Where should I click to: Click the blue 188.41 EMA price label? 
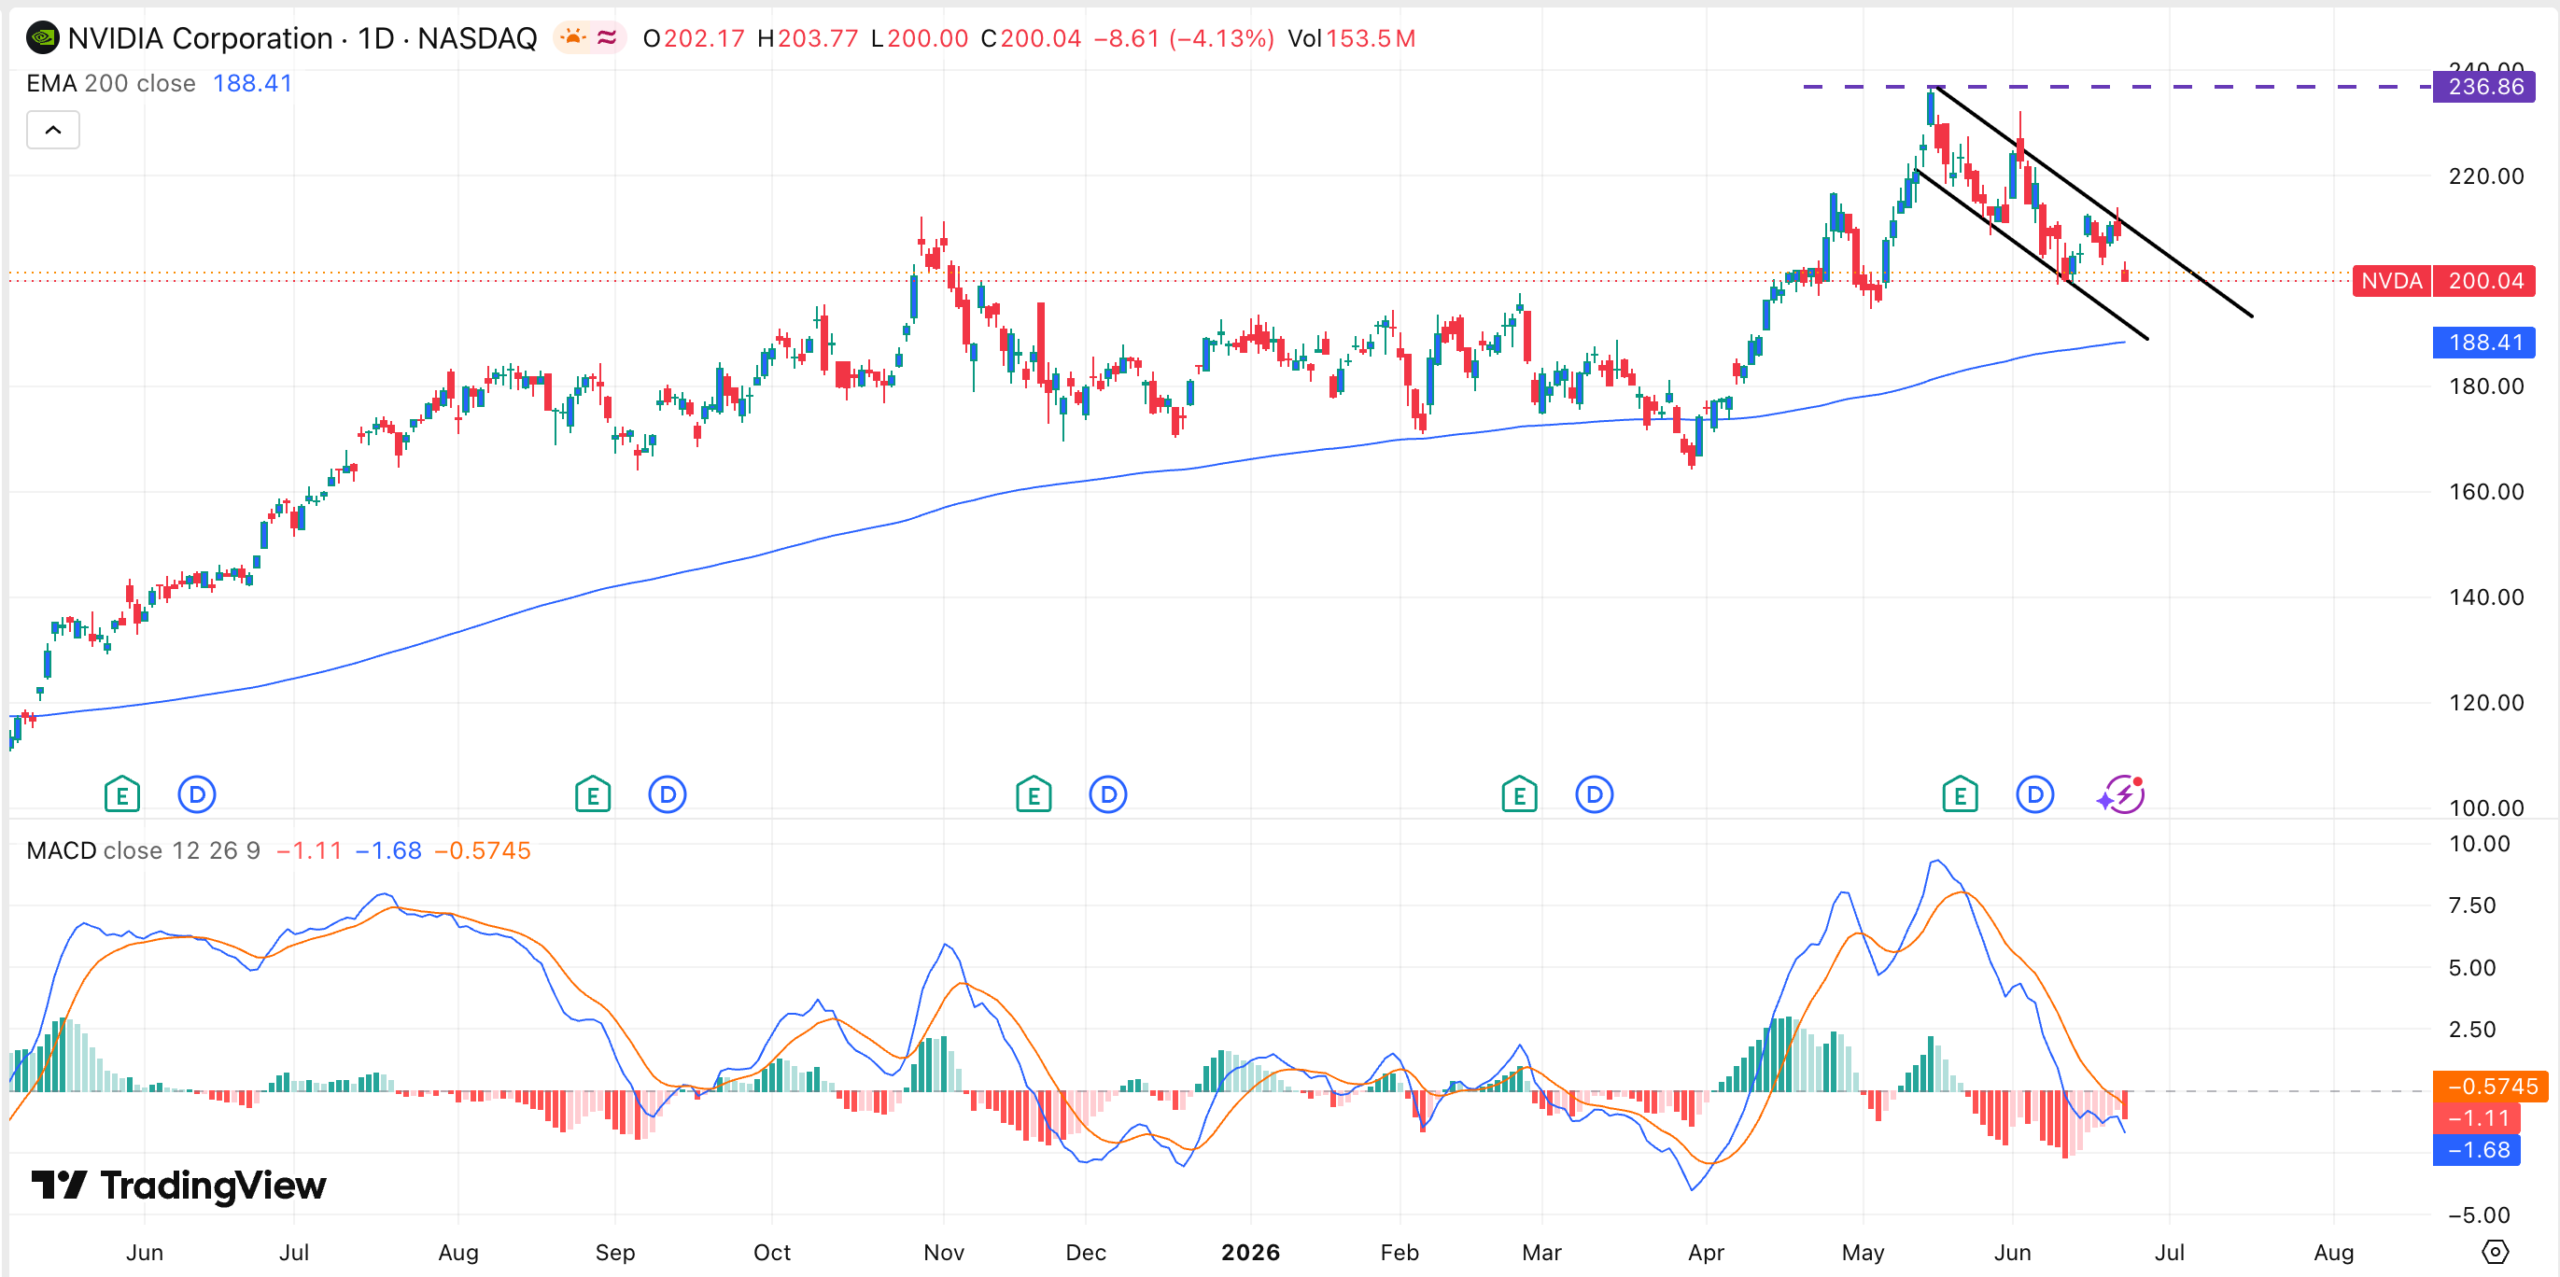(x=2485, y=342)
